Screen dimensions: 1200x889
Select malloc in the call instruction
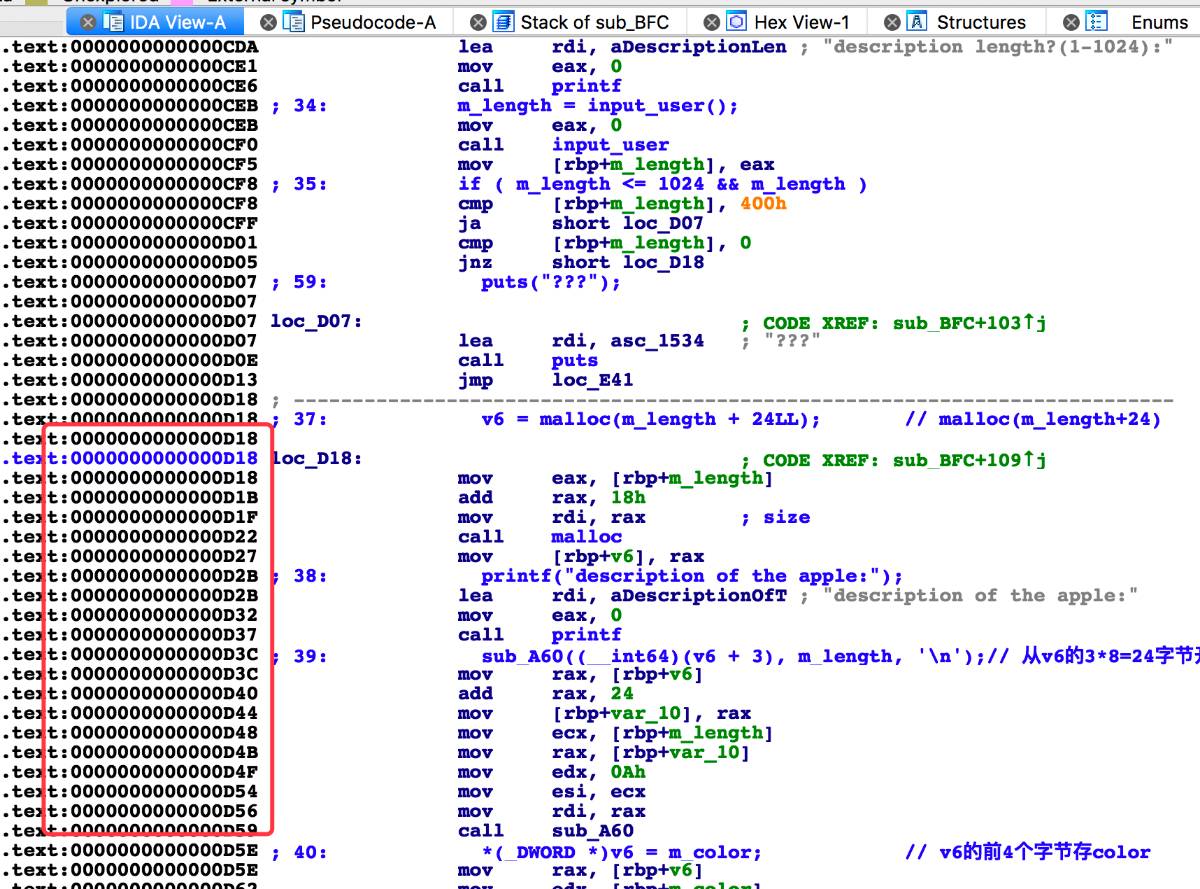(586, 537)
